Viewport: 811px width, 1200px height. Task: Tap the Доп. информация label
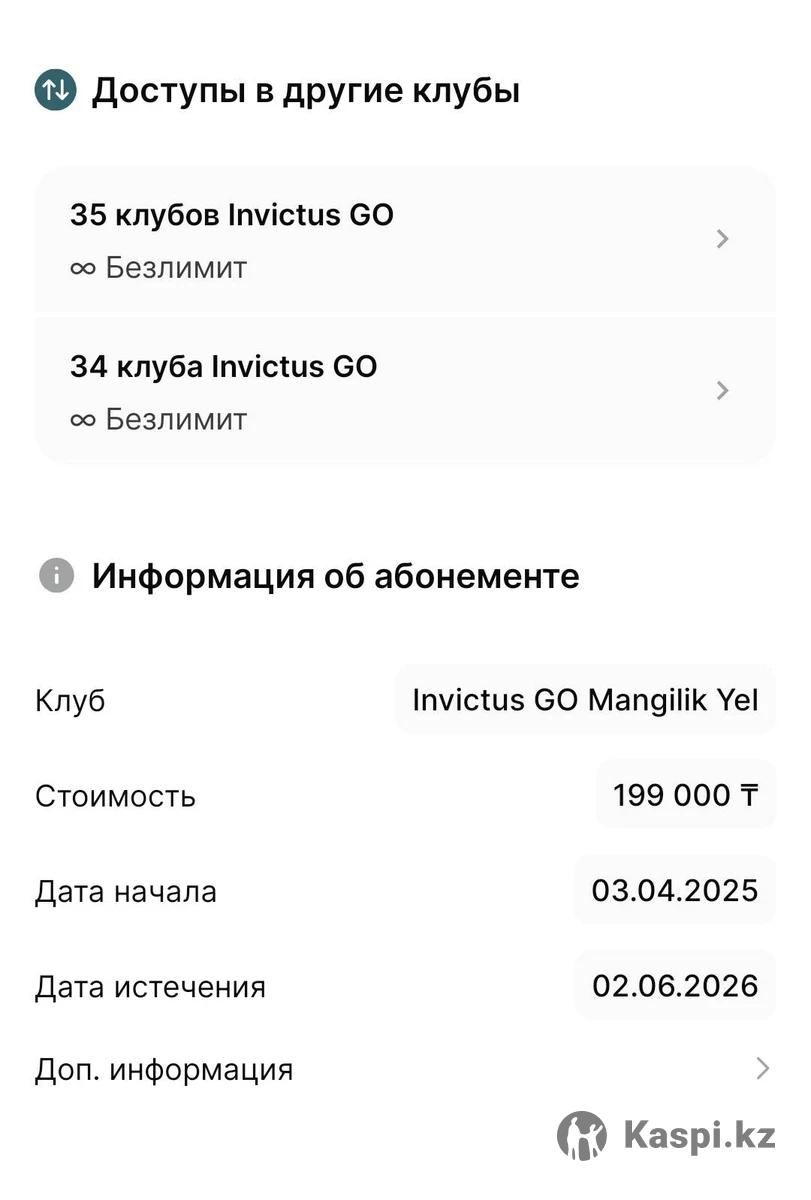(x=164, y=1070)
